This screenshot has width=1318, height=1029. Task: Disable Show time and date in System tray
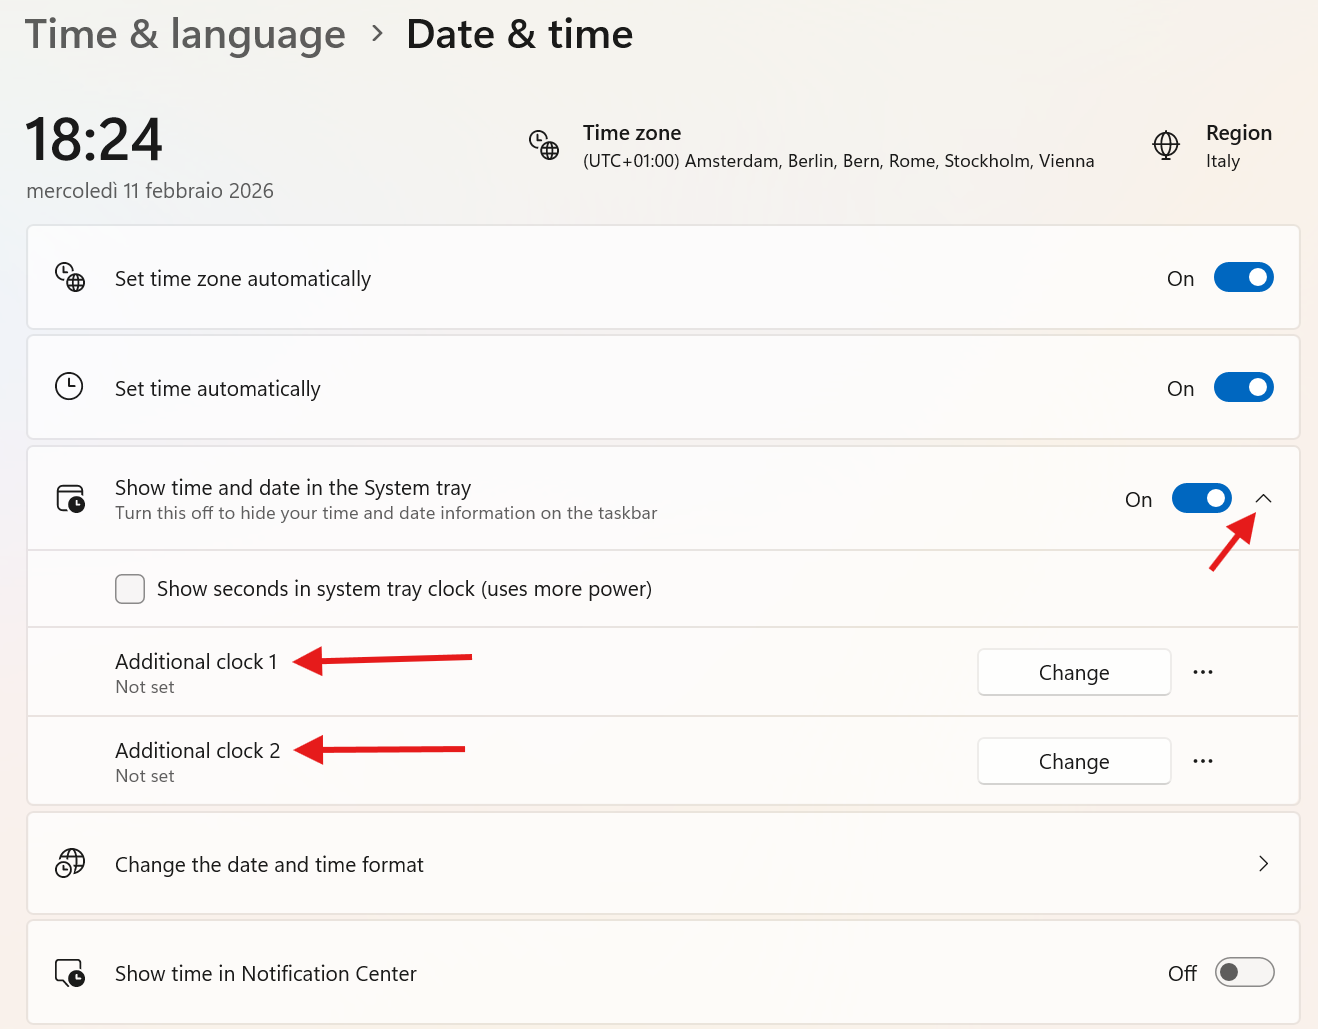point(1202,498)
